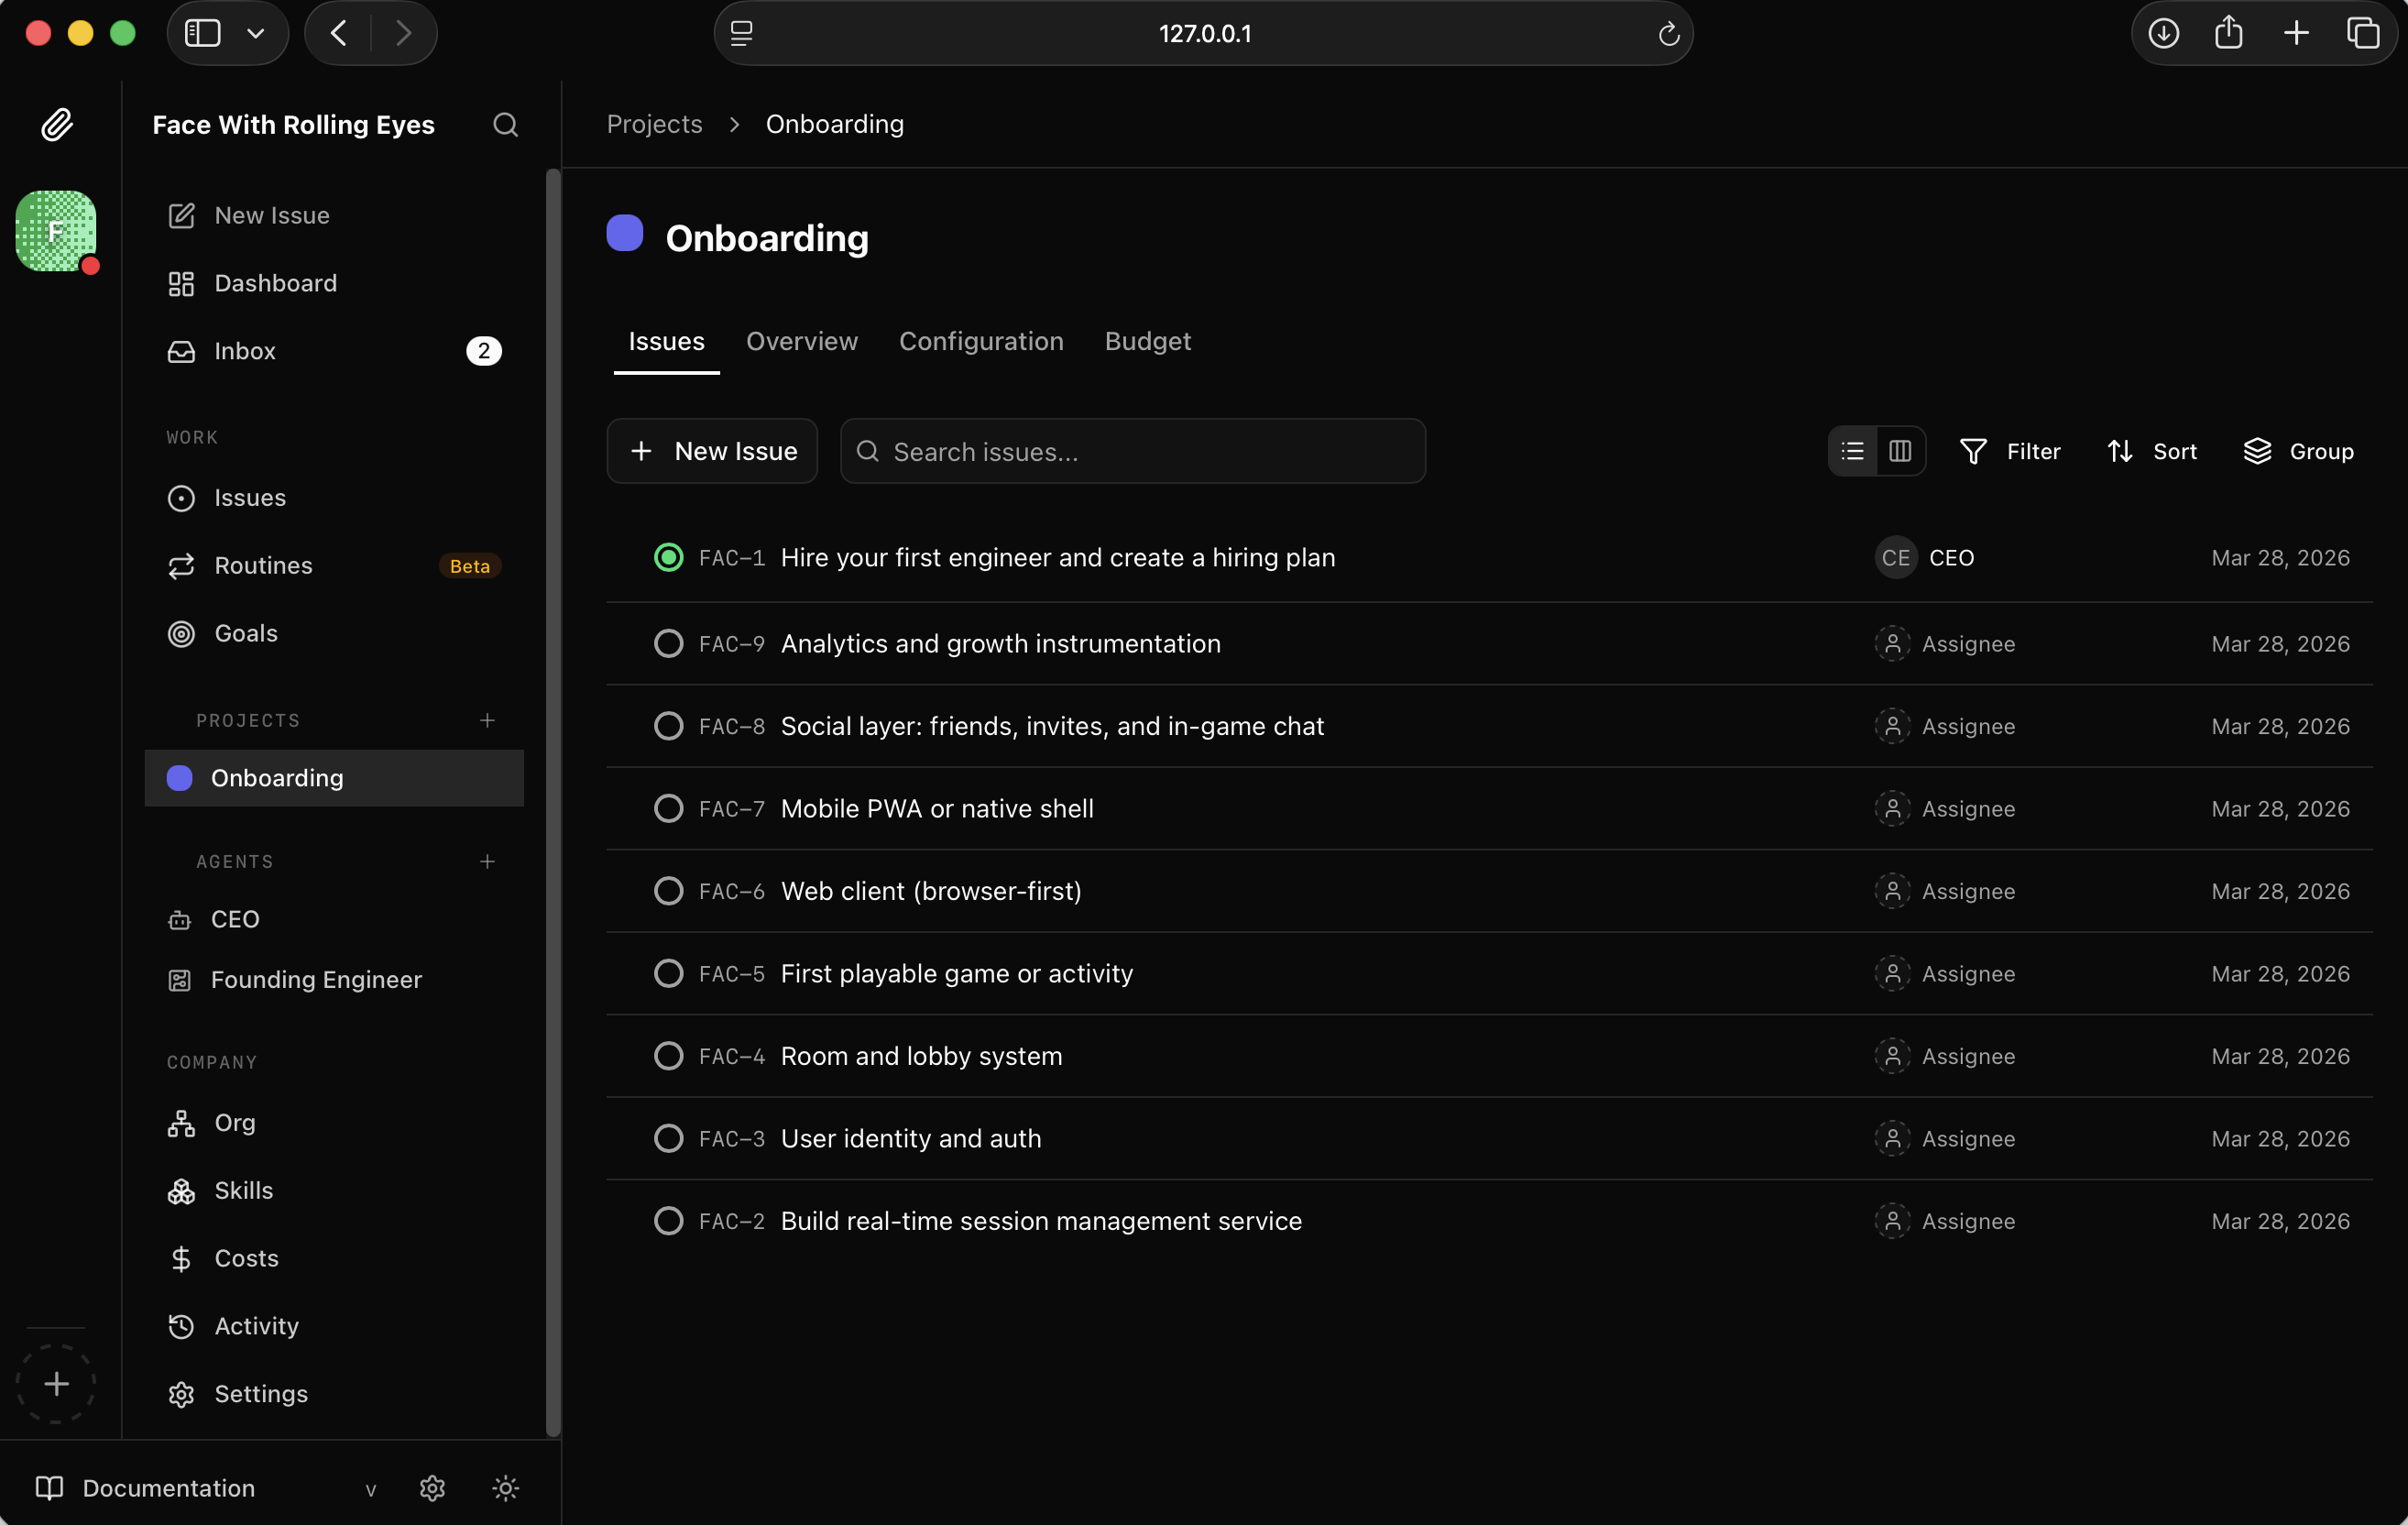Open the New Issue composer icon in sidebar
Image resolution: width=2408 pixels, height=1525 pixels.
point(181,215)
